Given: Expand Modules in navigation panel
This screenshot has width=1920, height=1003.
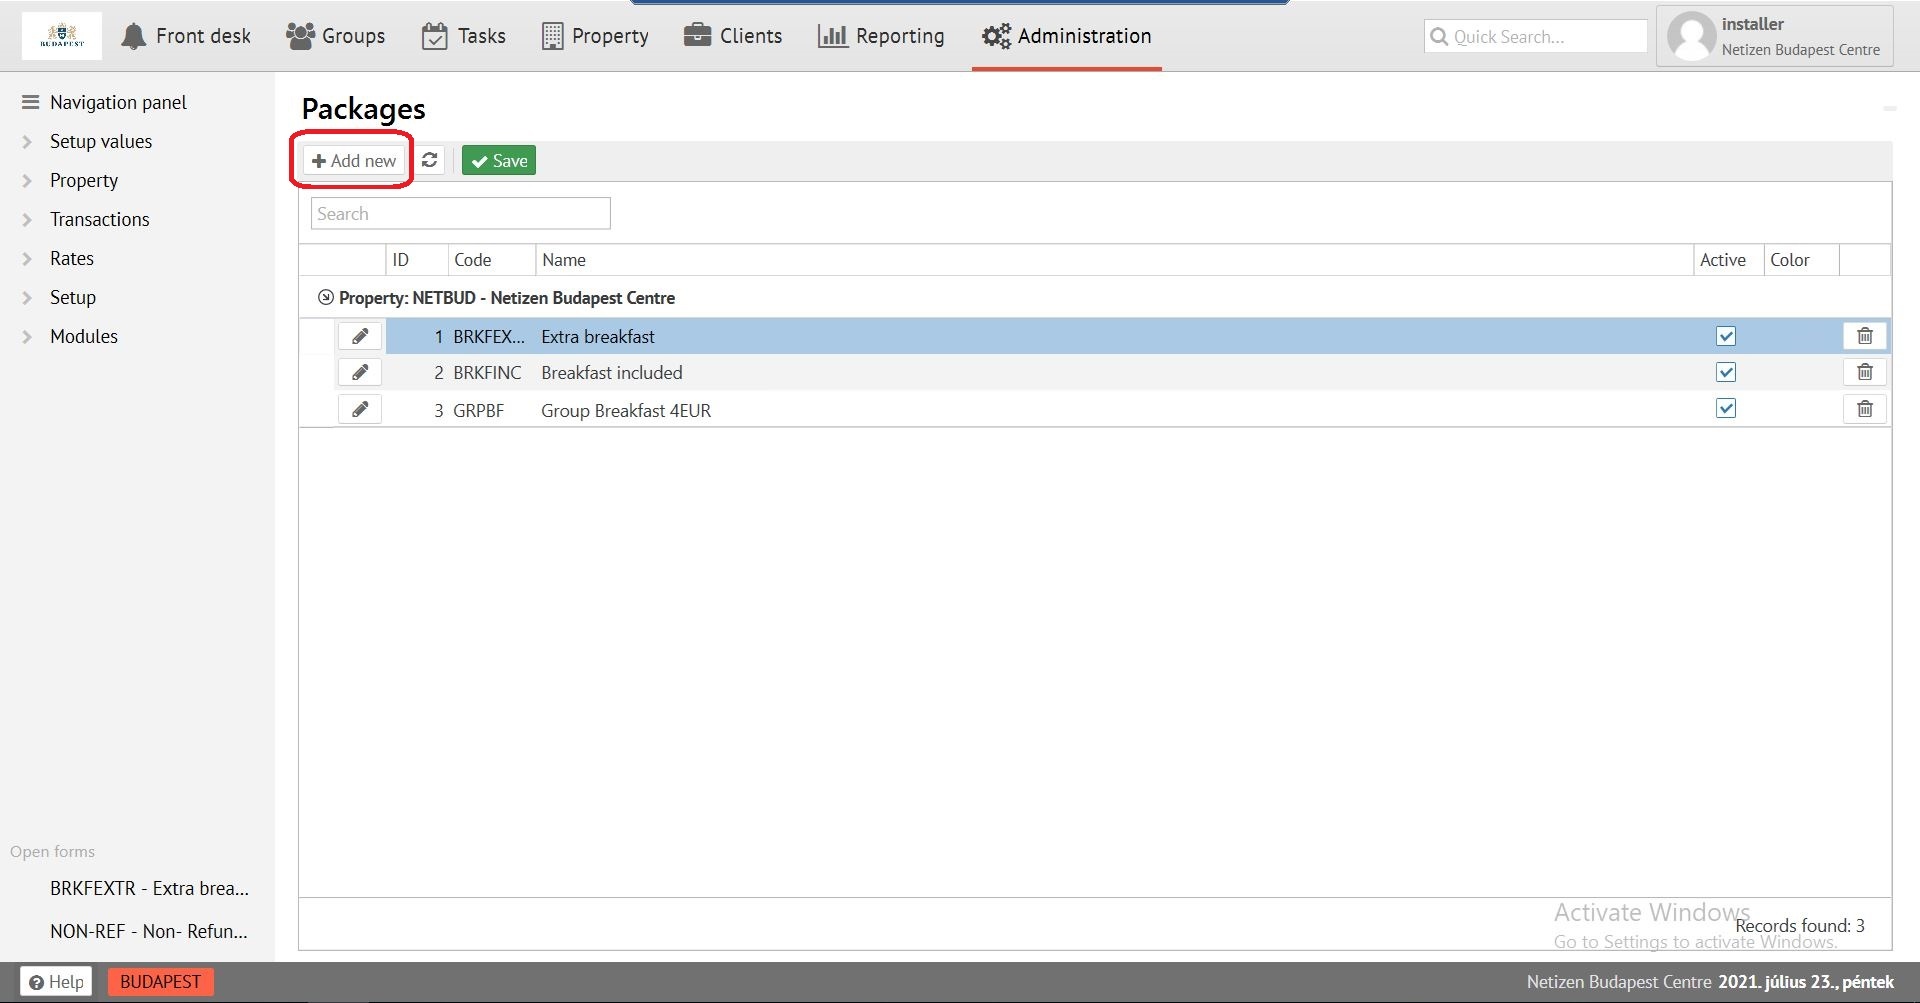Looking at the screenshot, I should point(27,337).
